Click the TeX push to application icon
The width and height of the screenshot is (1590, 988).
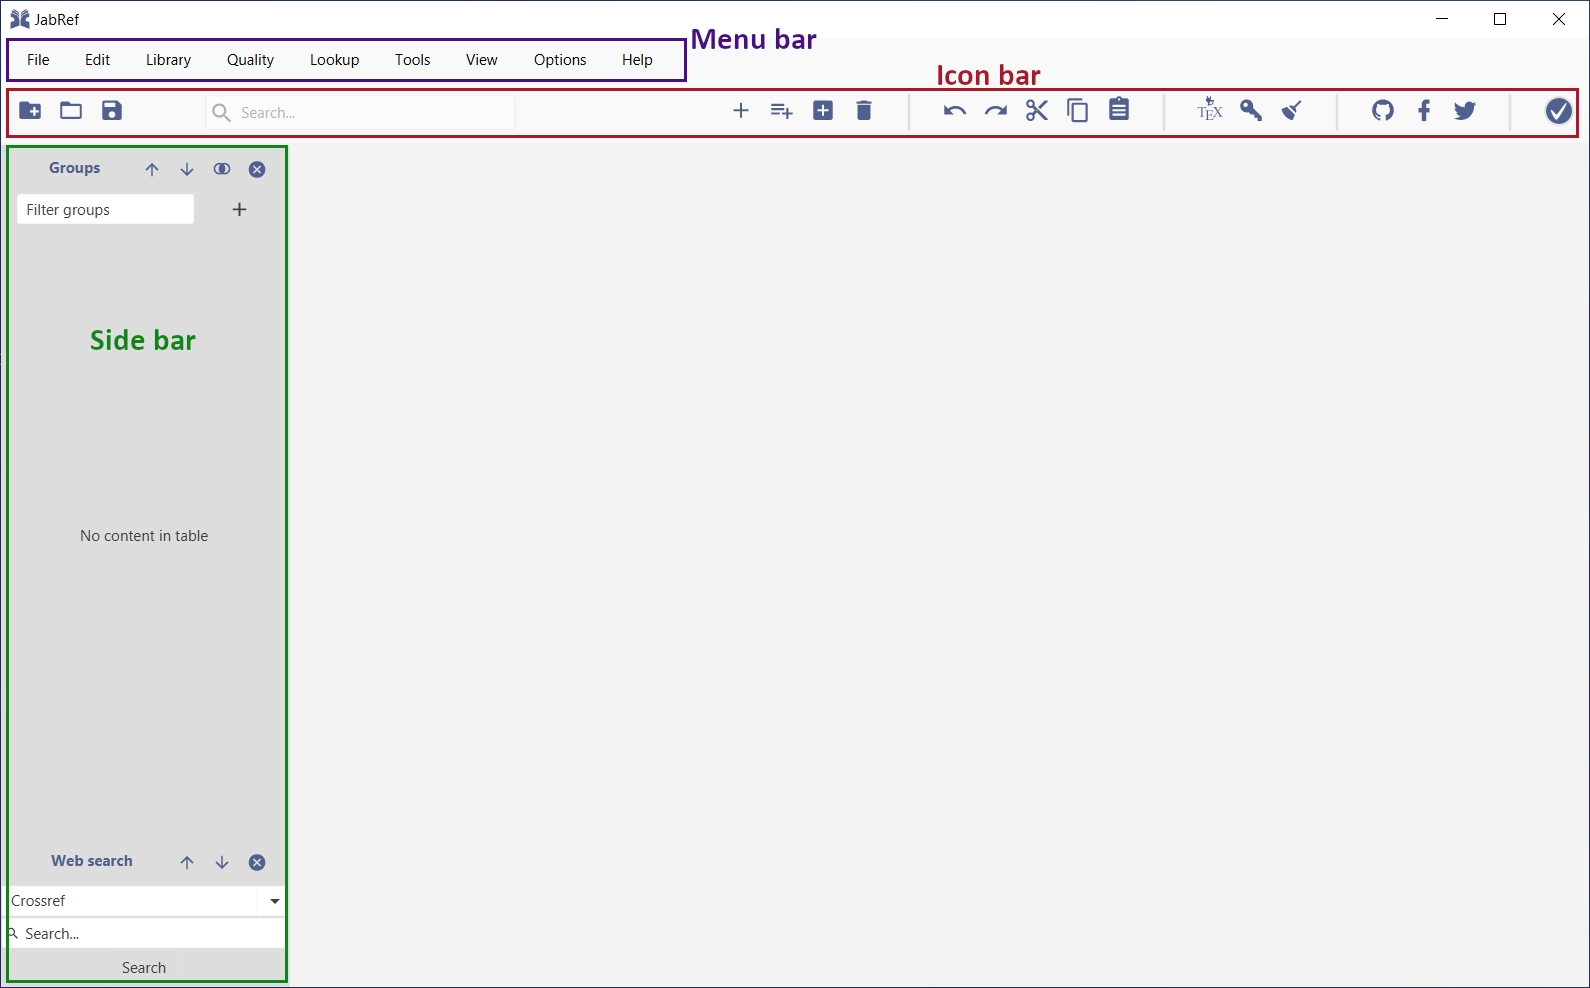(1210, 109)
